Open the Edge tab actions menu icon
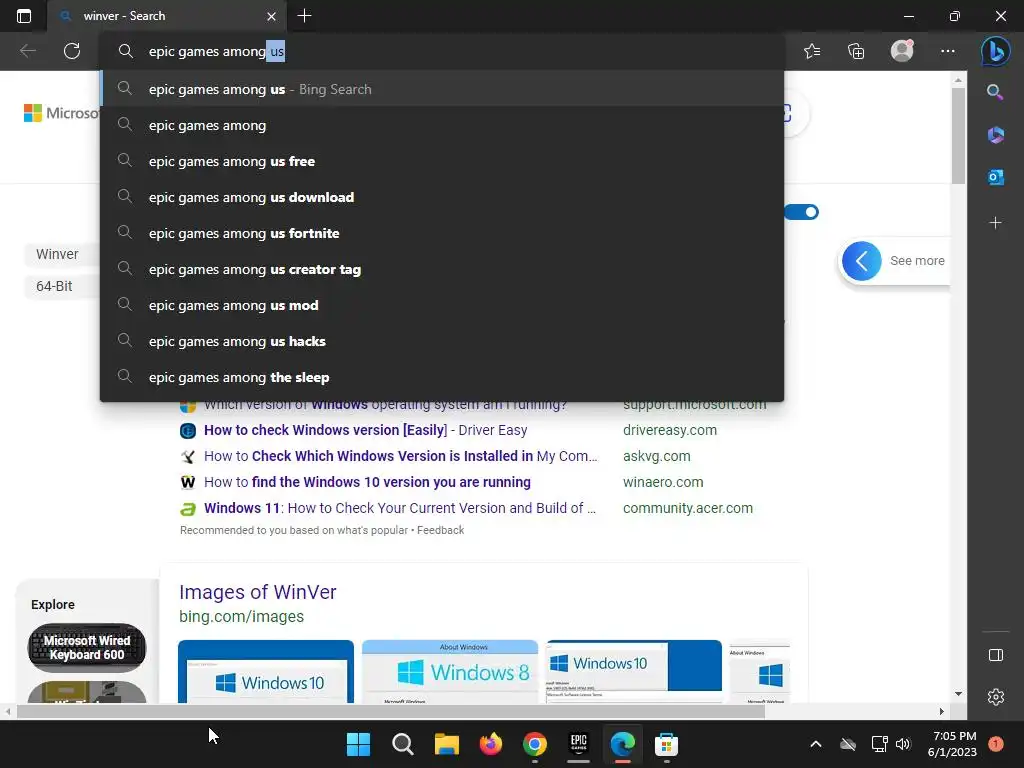Viewport: 1024px width, 768px height. (24, 16)
